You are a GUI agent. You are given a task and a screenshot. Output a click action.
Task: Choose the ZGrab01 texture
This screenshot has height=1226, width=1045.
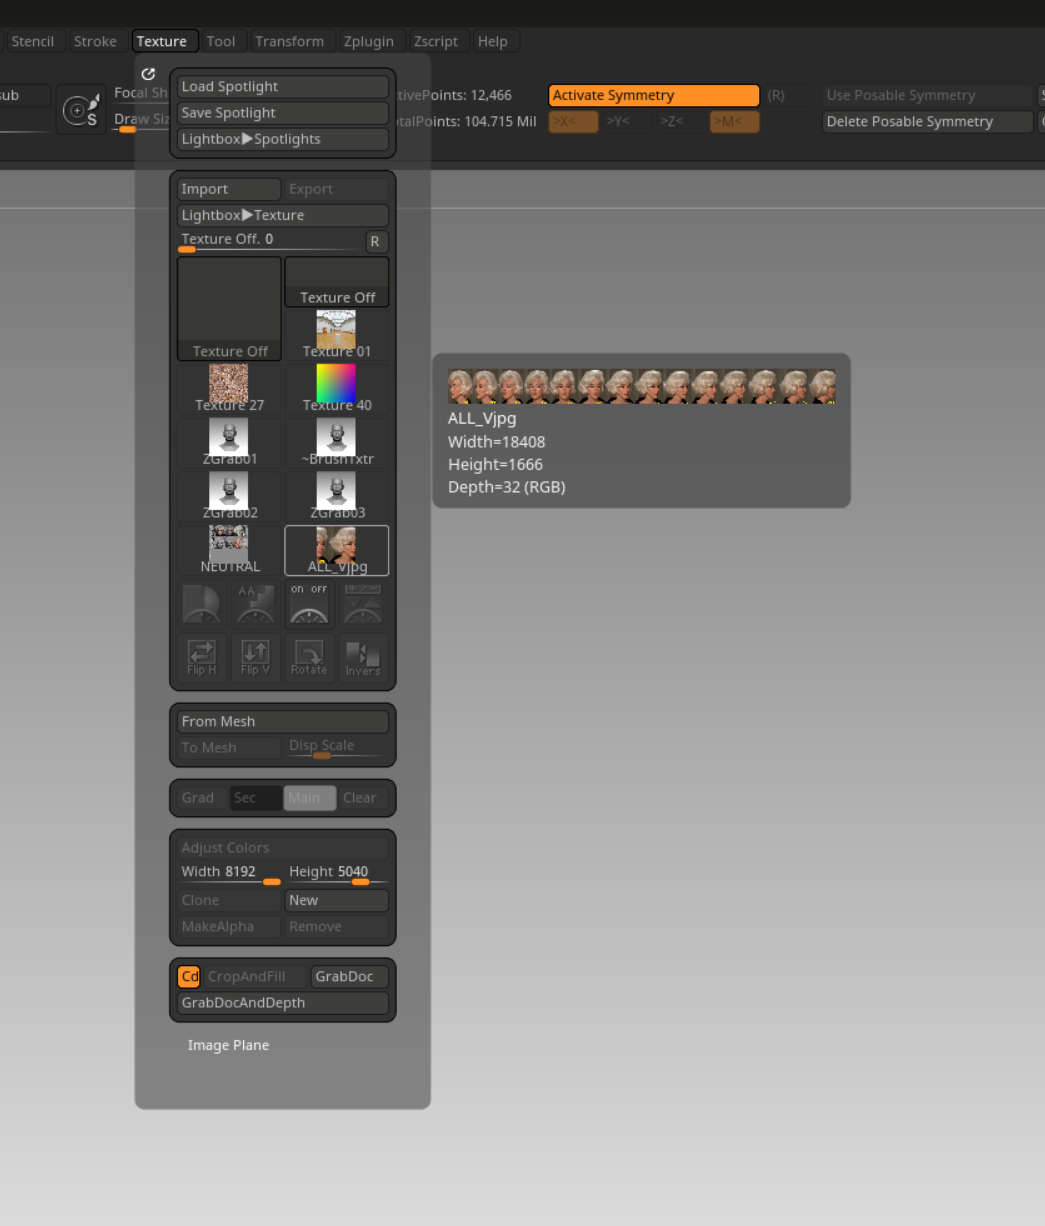pos(230,443)
